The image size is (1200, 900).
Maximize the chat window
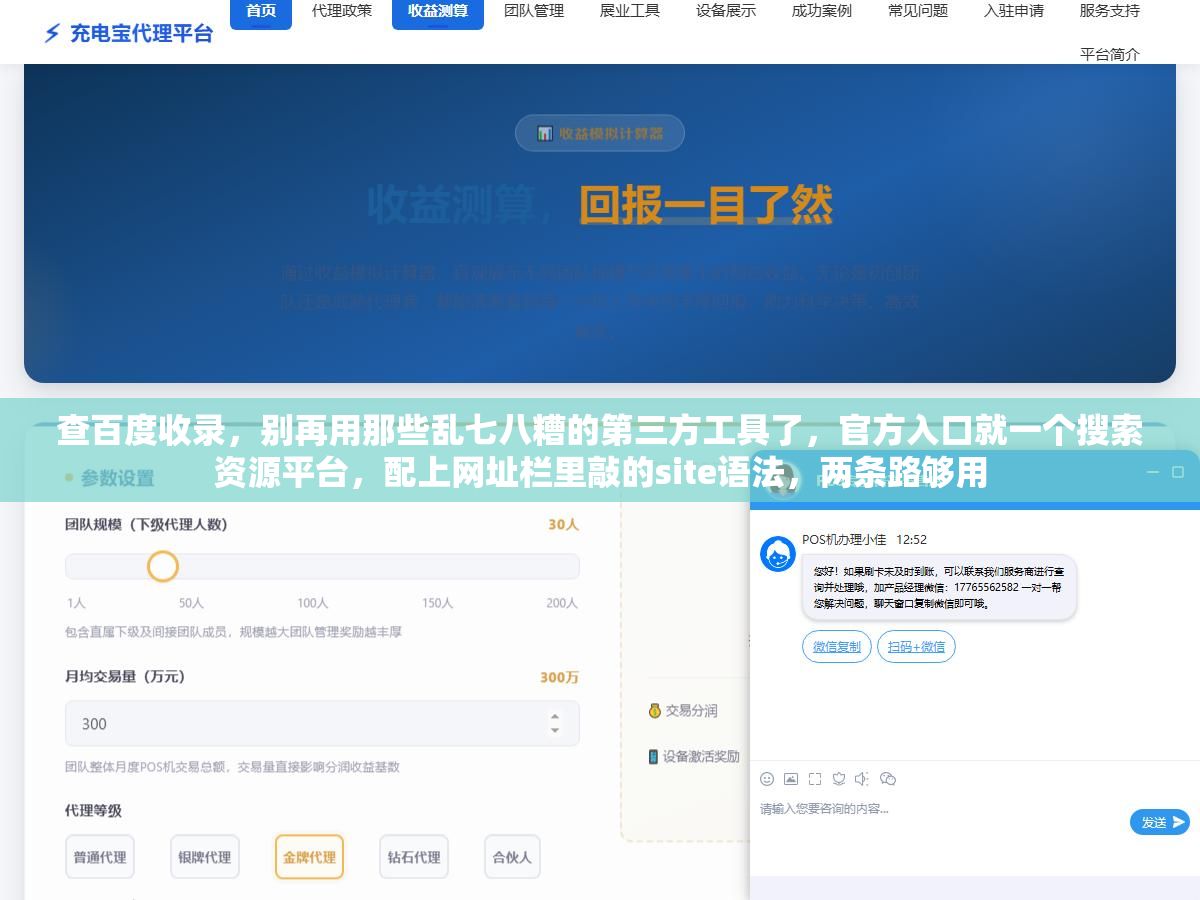pos(1180,472)
